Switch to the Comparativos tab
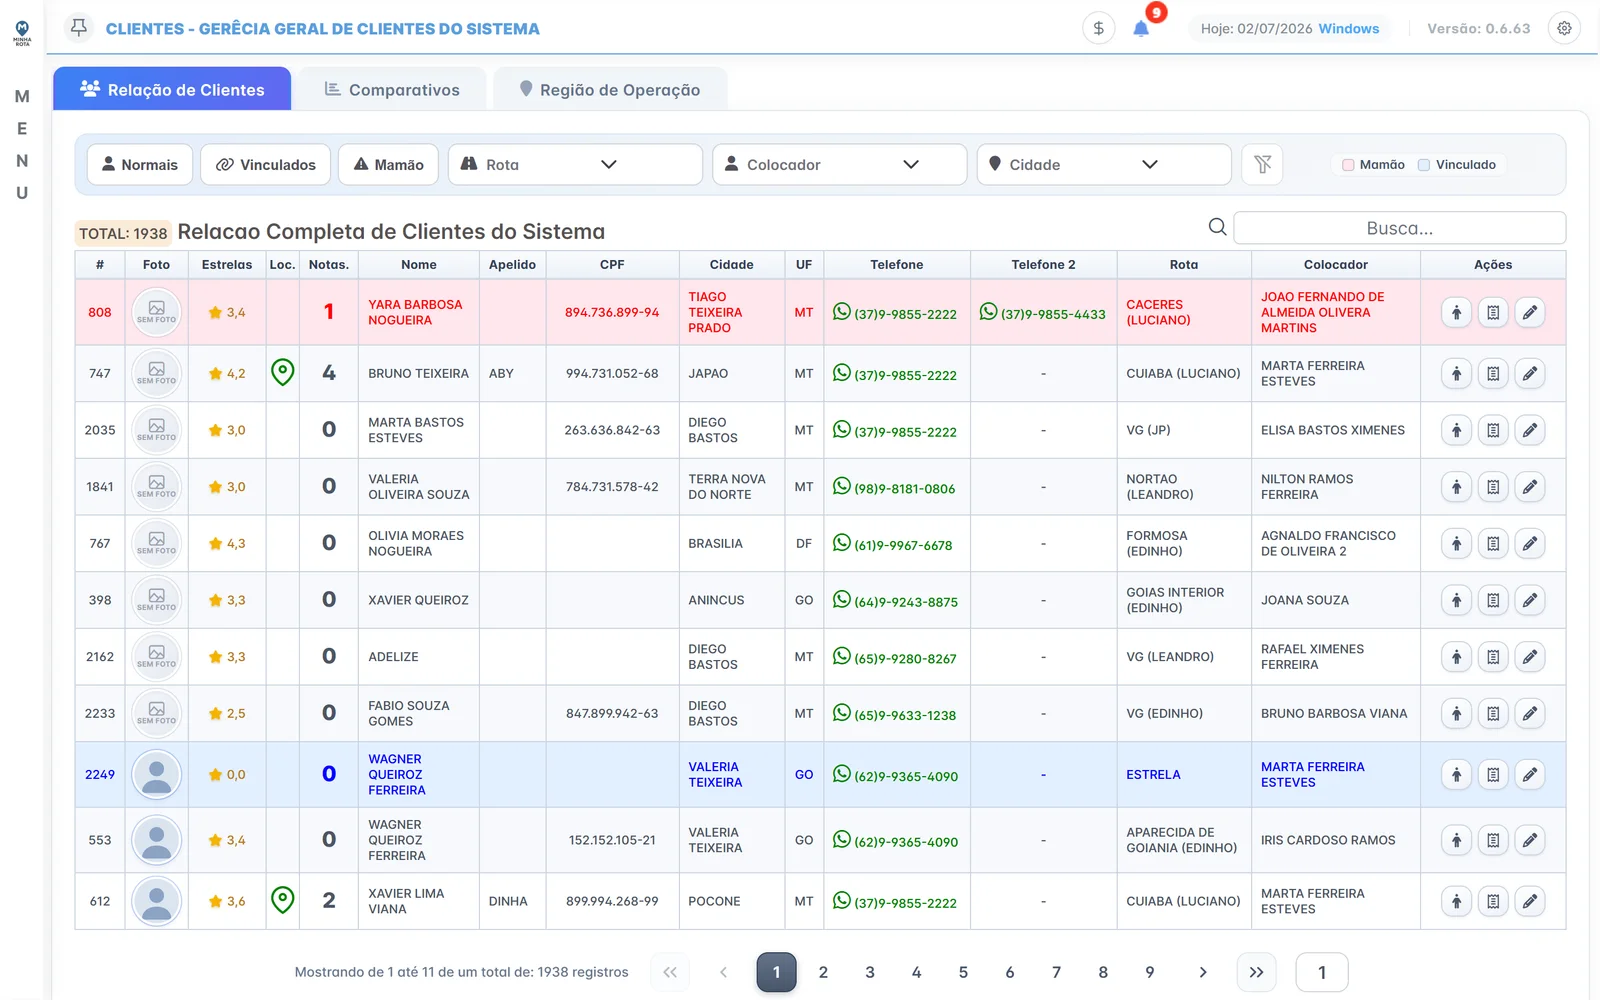The width and height of the screenshot is (1600, 1000). [392, 89]
